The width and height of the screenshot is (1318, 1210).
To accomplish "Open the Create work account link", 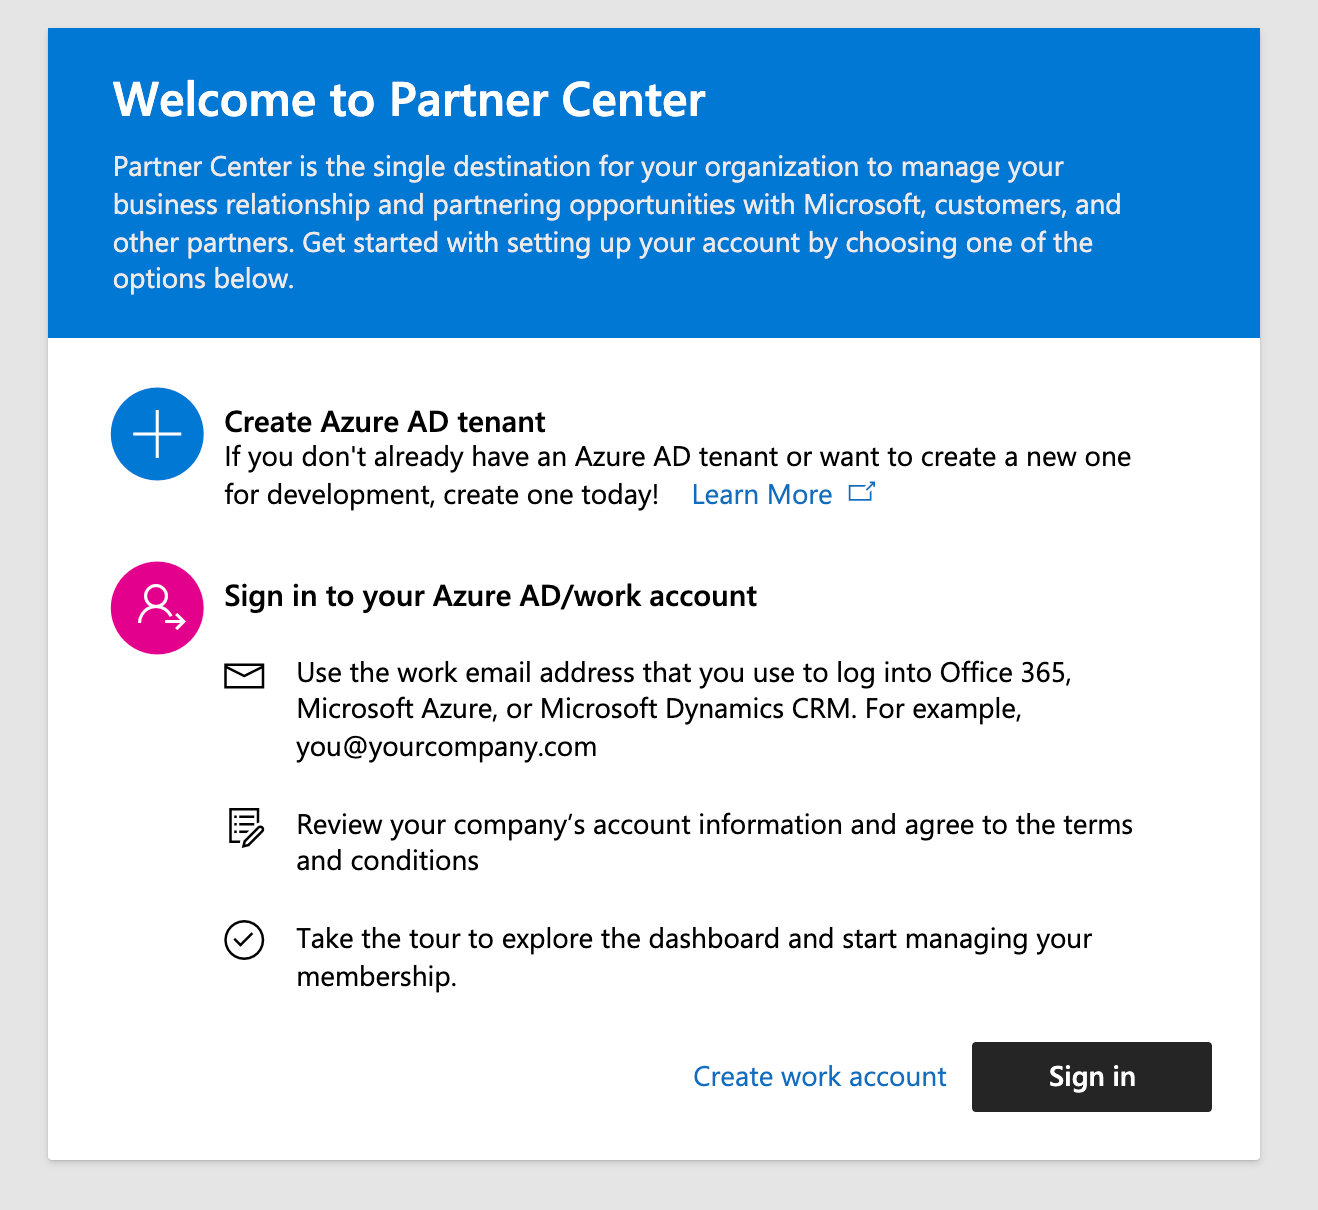I will (x=819, y=1077).
